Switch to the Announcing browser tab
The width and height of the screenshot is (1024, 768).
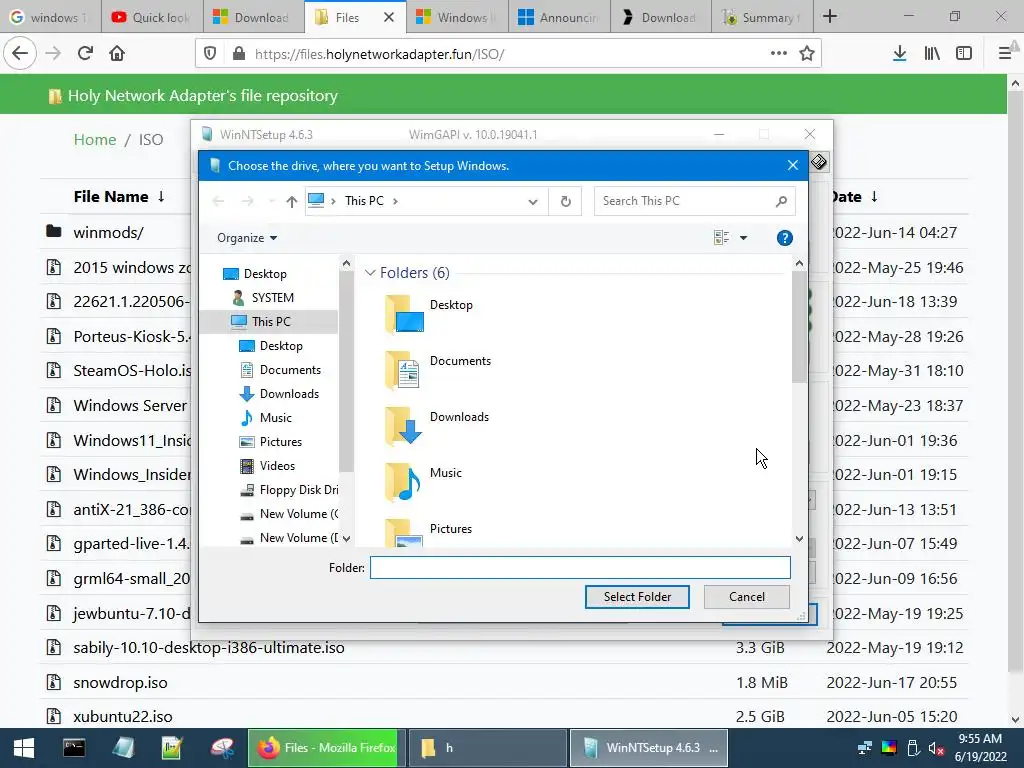click(x=559, y=17)
